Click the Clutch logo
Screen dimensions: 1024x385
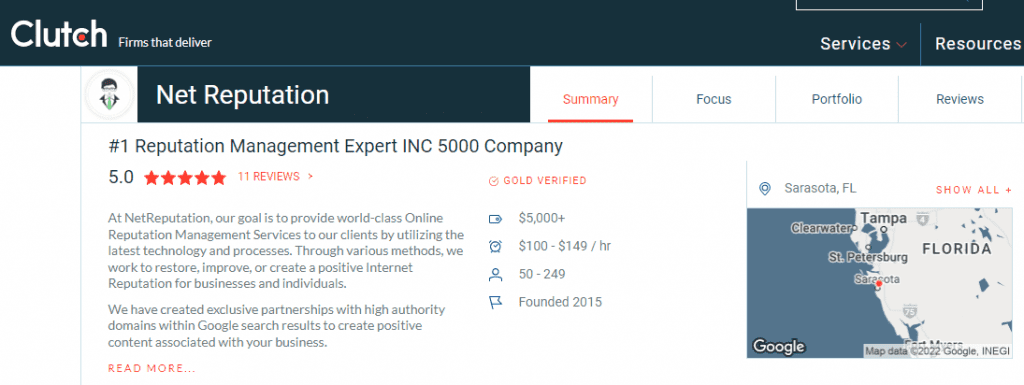click(x=59, y=34)
